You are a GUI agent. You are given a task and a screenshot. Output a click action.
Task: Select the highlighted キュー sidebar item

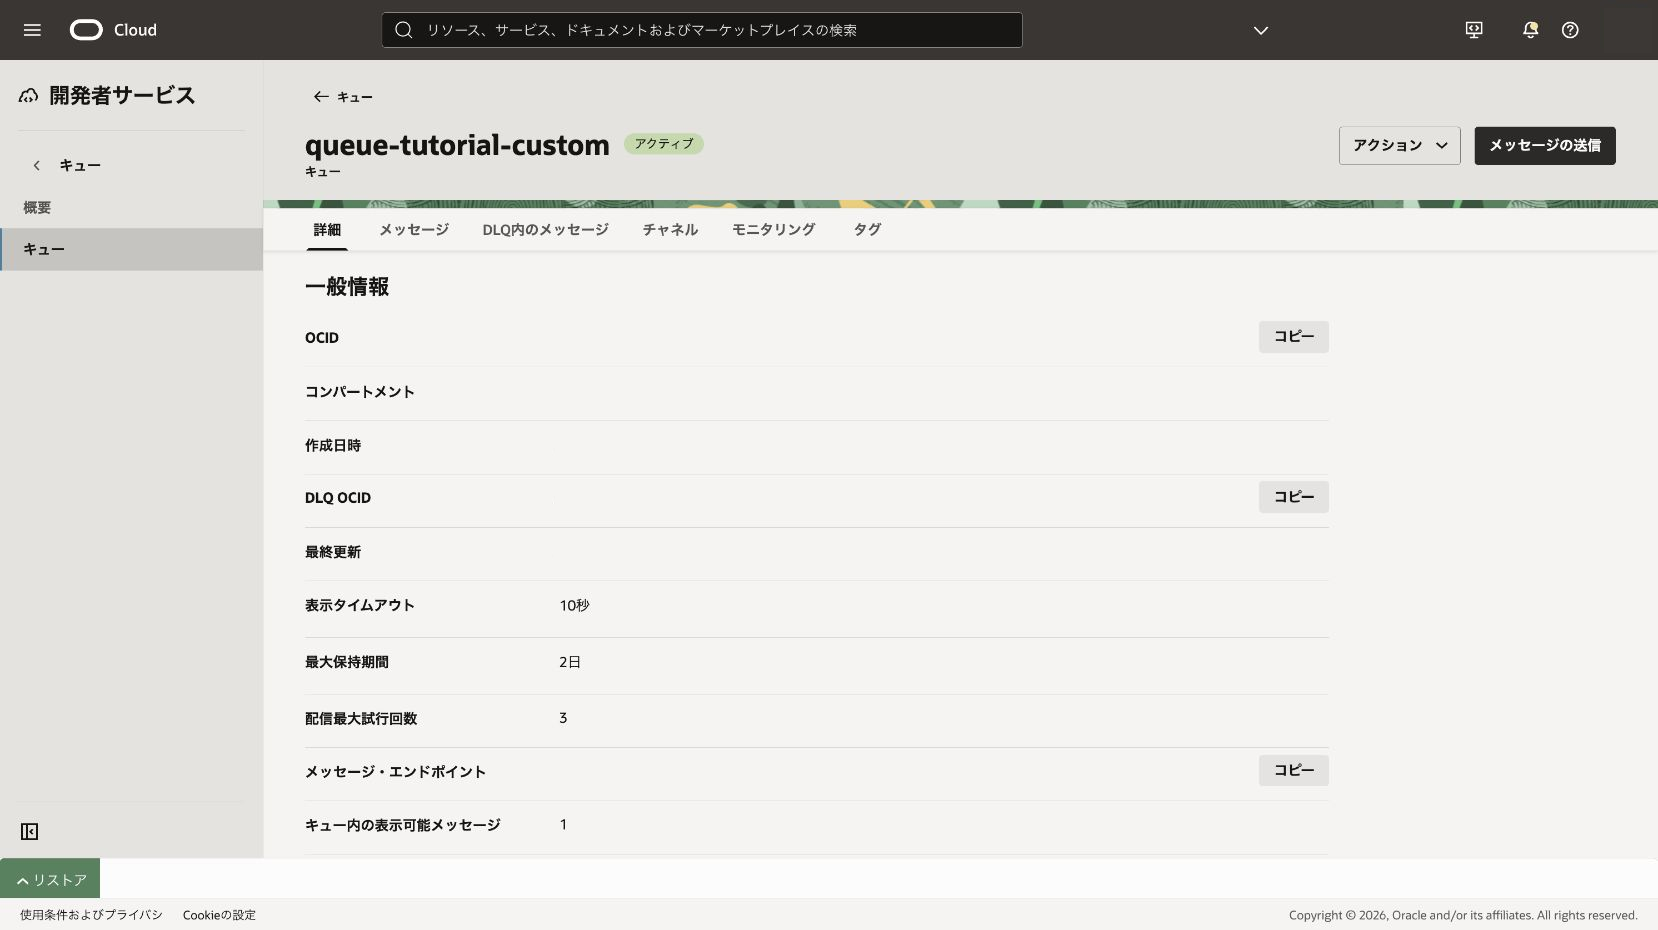[x=131, y=249]
